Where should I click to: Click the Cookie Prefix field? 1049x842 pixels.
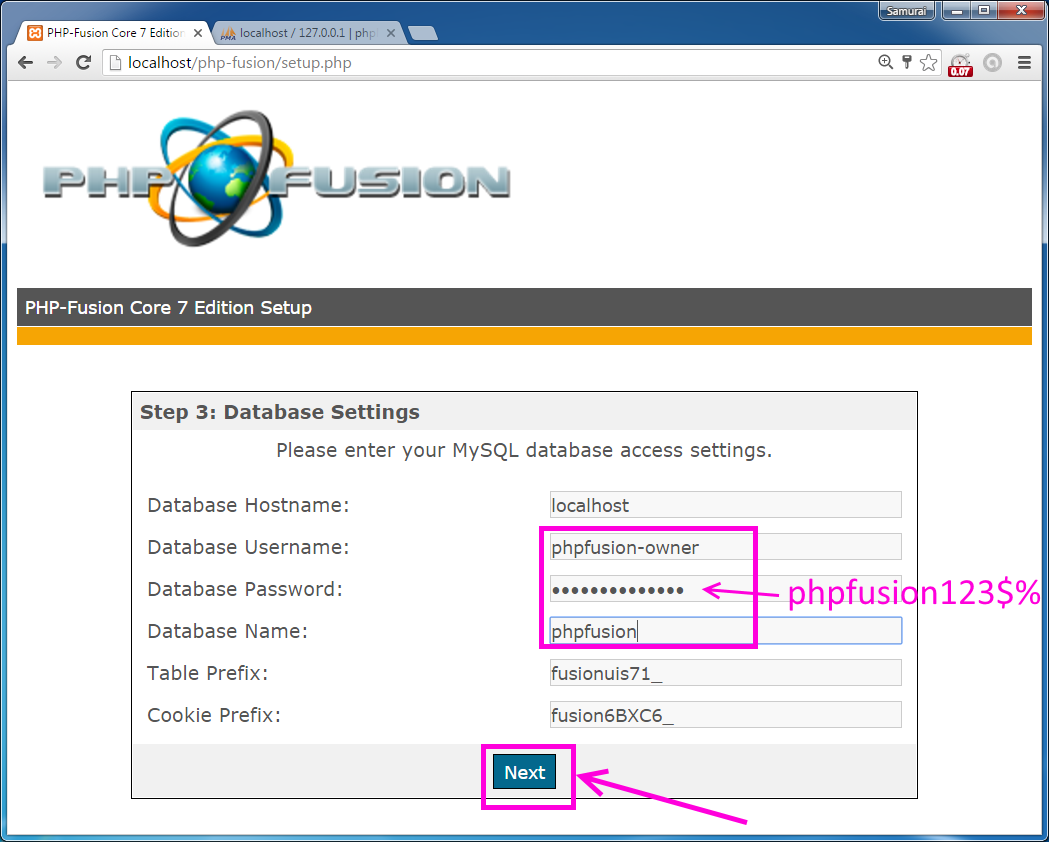(x=725, y=715)
